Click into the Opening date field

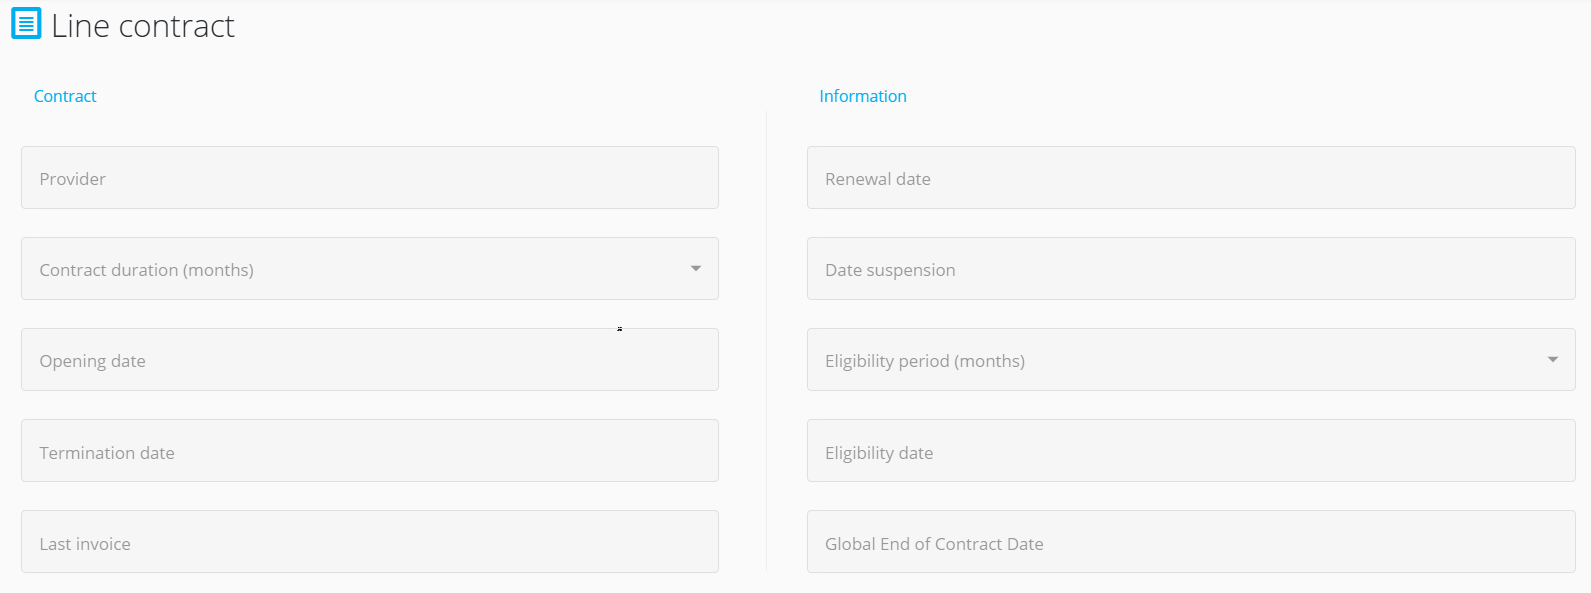click(370, 359)
